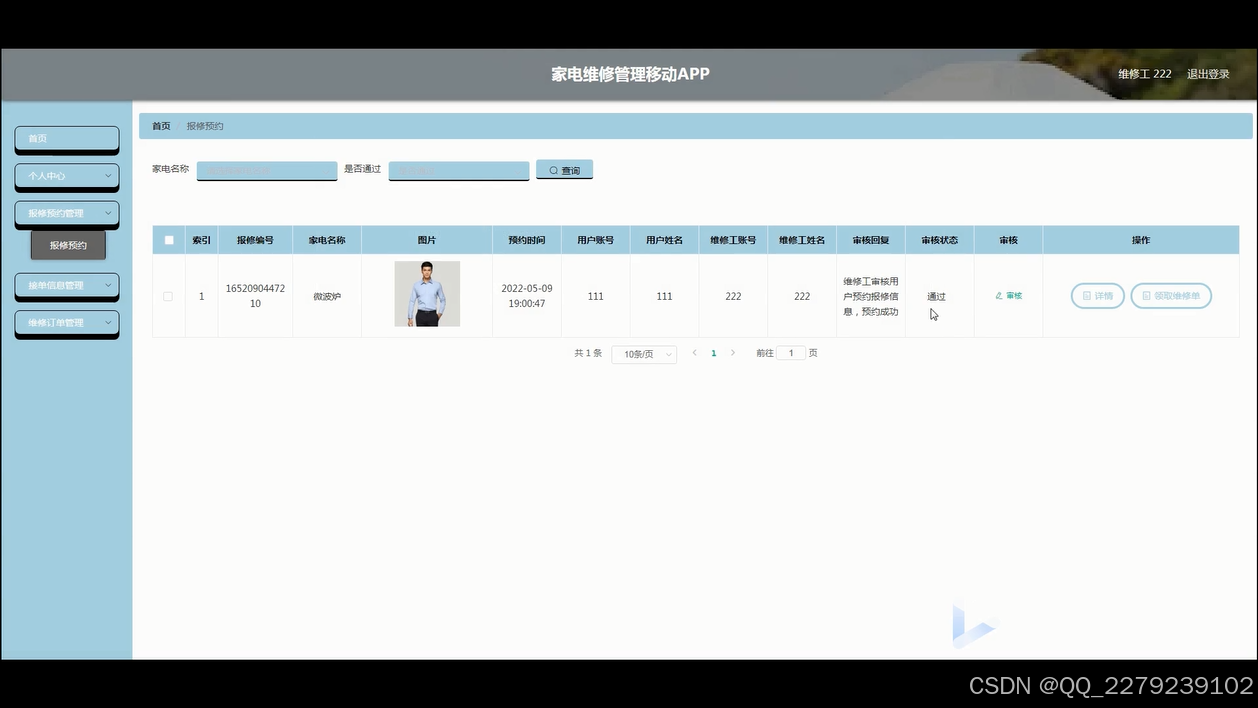
Task: Toggle the select-all checkbox in the table header
Action: [169, 240]
